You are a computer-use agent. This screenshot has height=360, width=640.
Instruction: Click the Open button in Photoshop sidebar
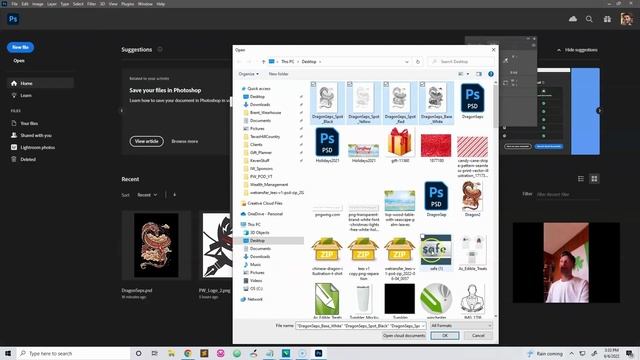click(19, 60)
